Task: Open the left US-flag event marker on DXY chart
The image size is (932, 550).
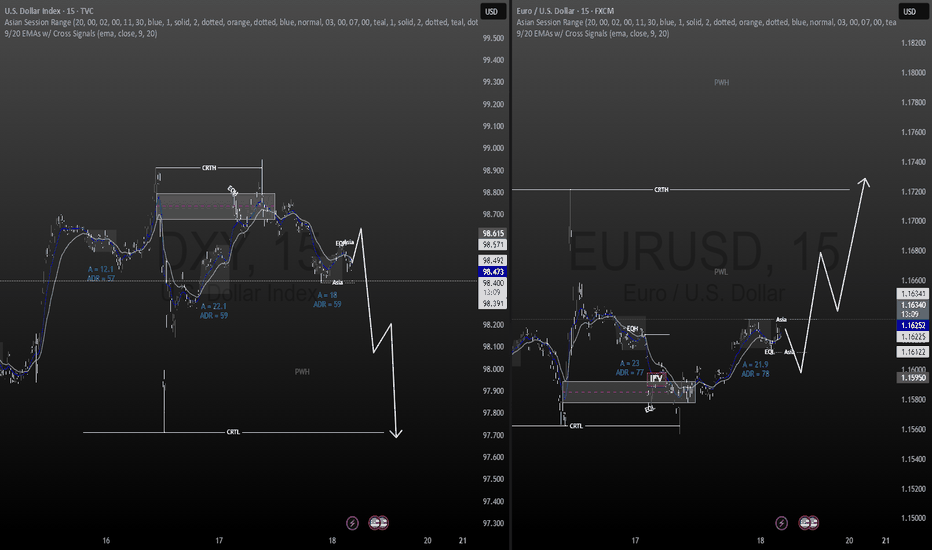Action: (x=375, y=523)
